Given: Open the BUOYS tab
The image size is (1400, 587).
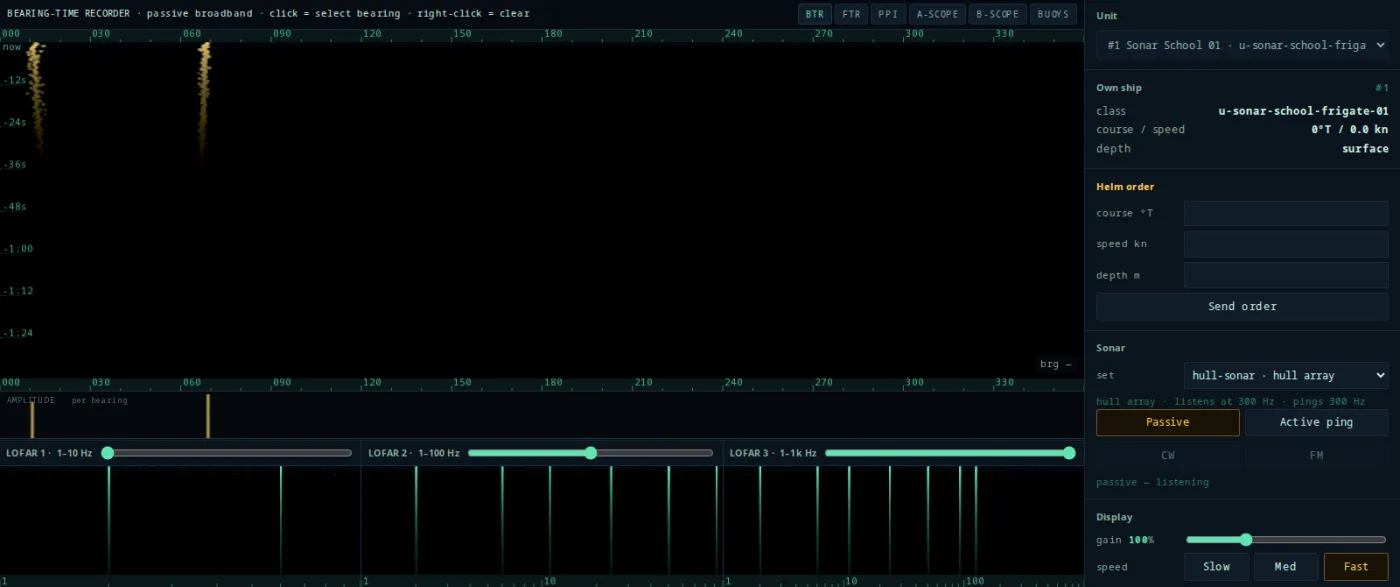Looking at the screenshot, I should (x=1053, y=14).
